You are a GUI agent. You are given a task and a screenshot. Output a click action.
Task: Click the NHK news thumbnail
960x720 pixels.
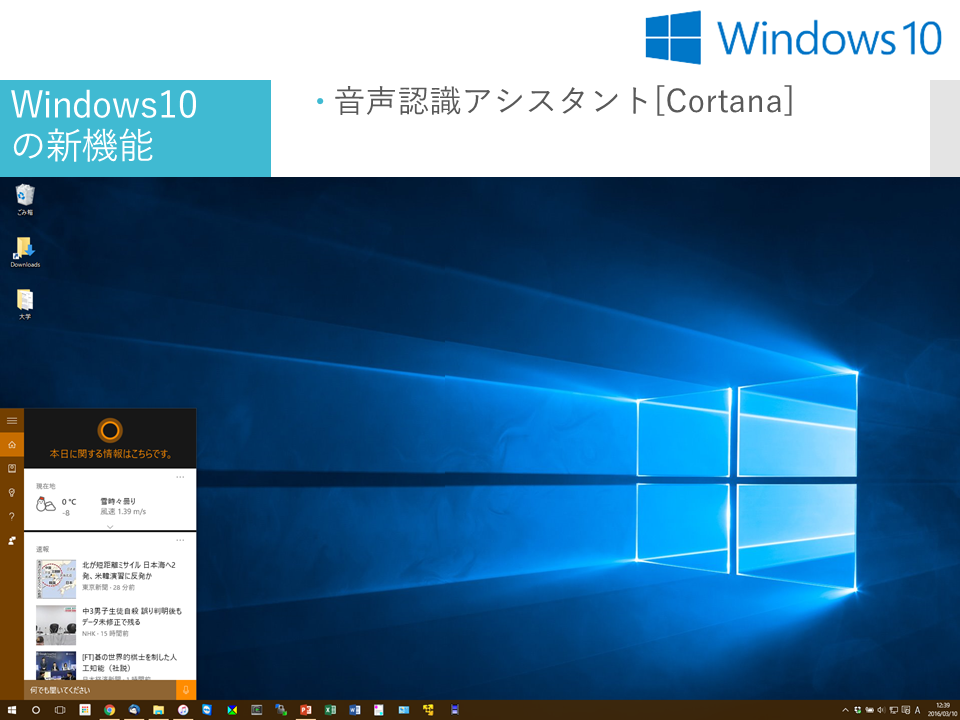(56, 625)
